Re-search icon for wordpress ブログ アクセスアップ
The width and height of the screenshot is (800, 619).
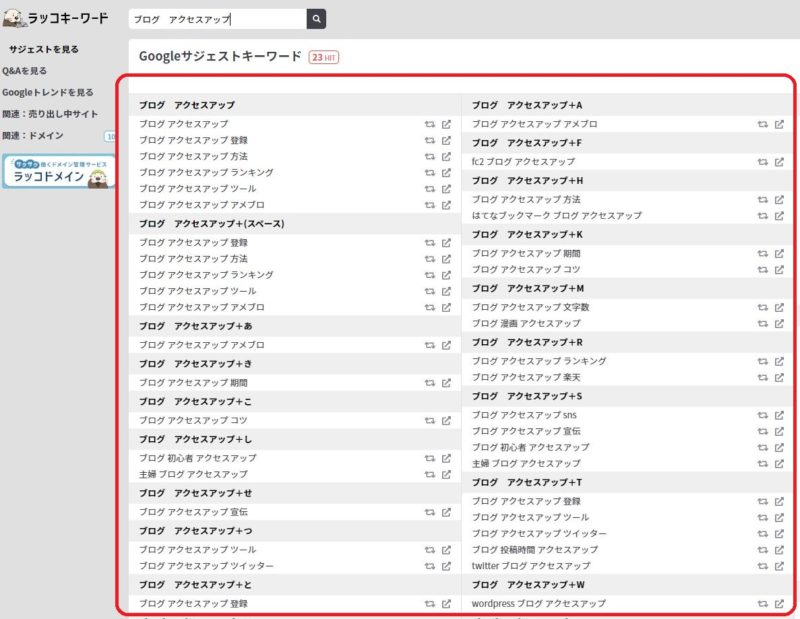click(x=762, y=604)
